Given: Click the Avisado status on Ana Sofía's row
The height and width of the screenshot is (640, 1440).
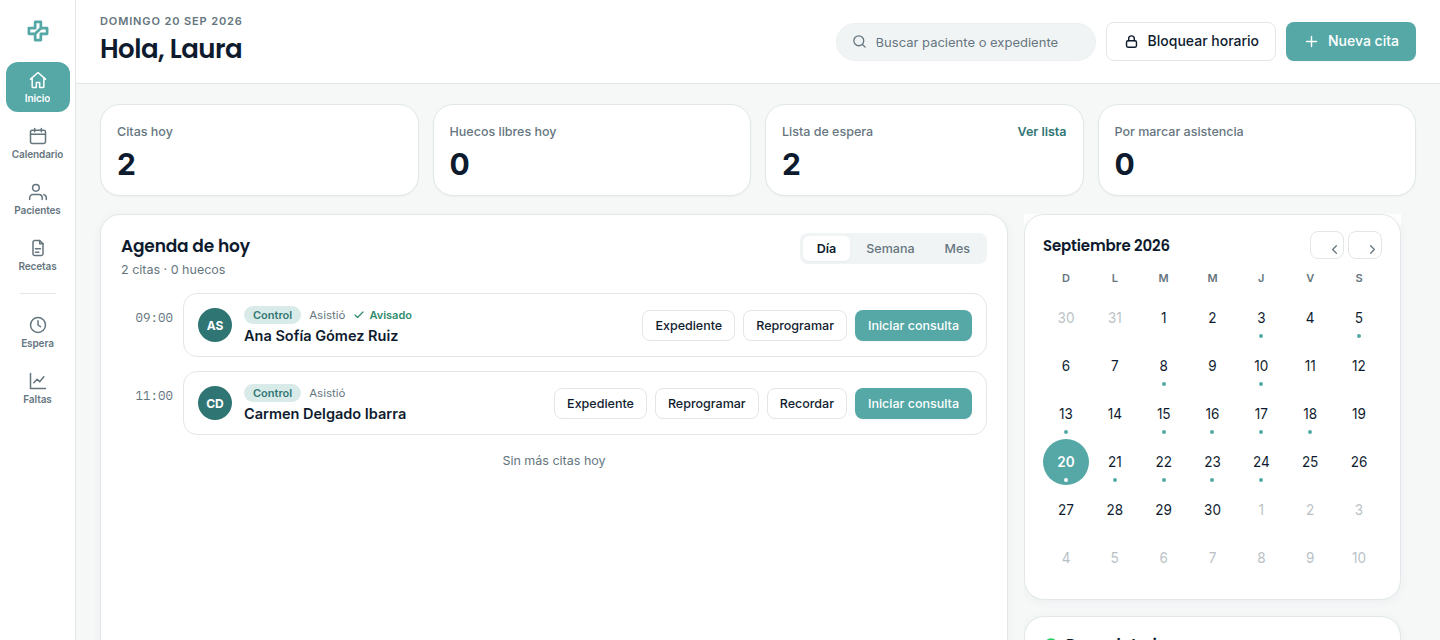Looking at the screenshot, I should click(383, 315).
